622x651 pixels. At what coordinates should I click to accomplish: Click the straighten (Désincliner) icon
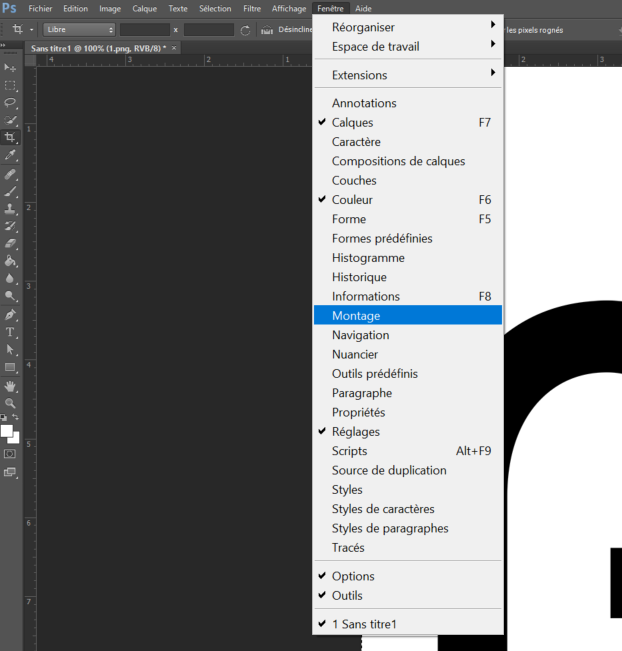[x=267, y=30]
